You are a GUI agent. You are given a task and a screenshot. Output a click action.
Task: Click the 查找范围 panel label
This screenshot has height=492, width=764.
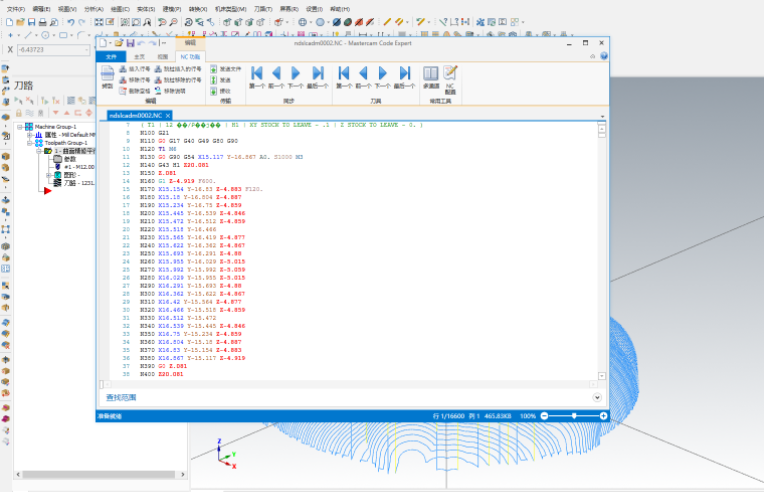coord(122,398)
